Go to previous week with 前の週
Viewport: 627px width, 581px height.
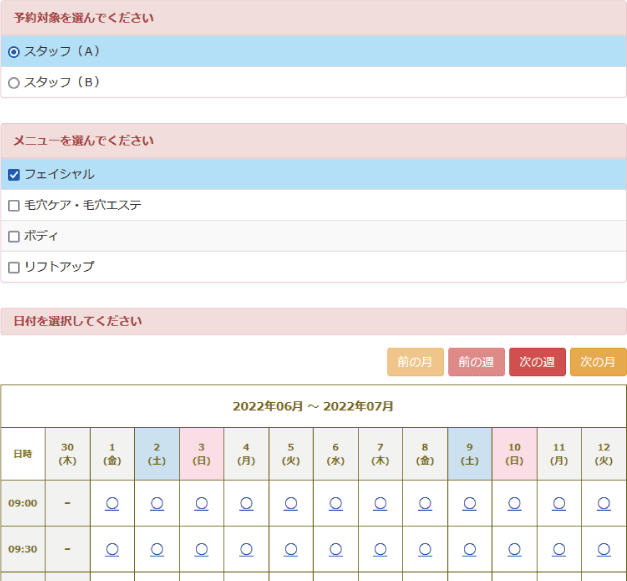[476, 362]
